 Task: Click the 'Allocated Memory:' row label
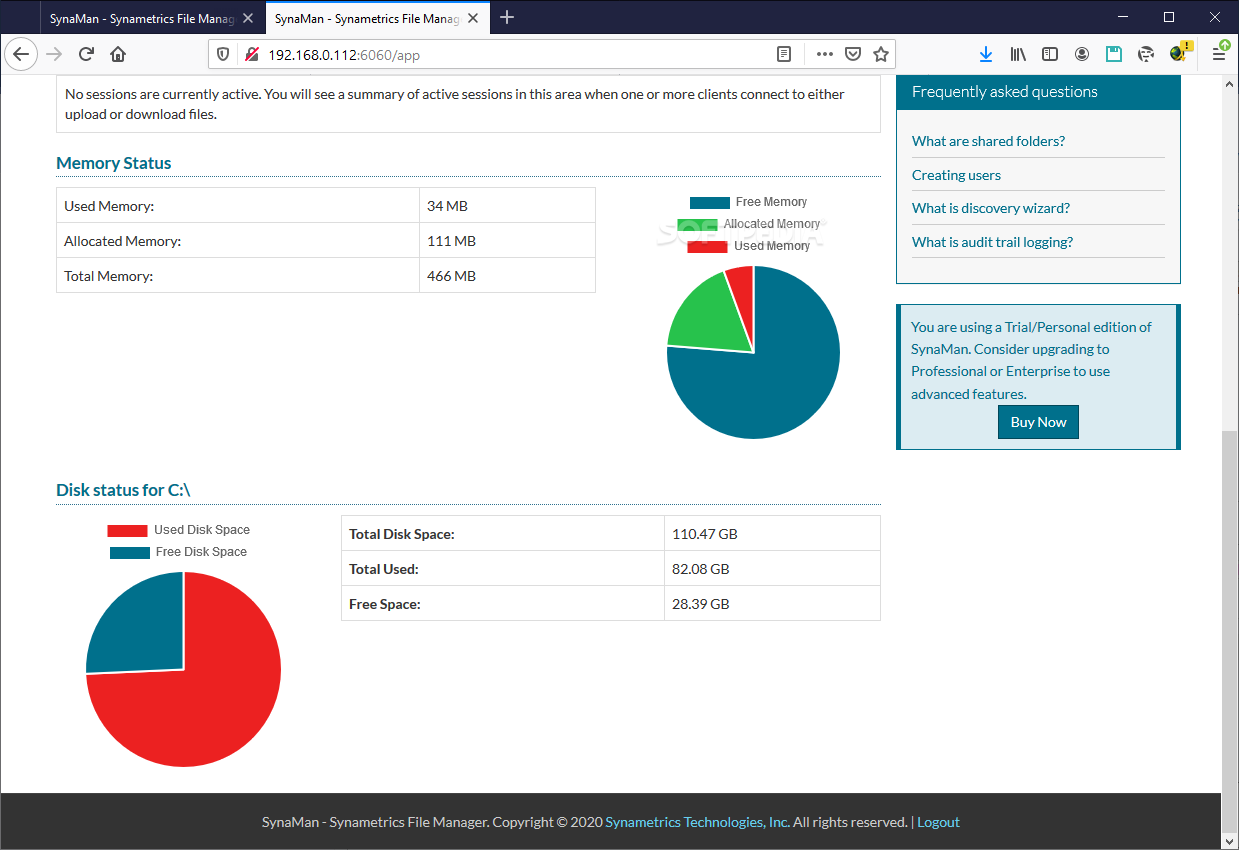[123, 241]
